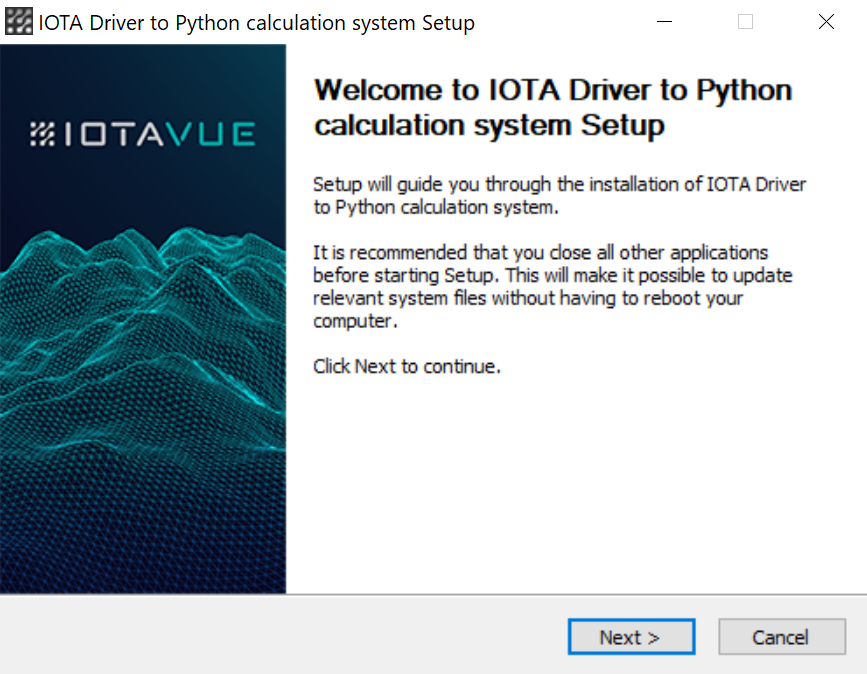
Task: Click the window title "IOTA Driver to Python calculation system Setup"
Action: (x=257, y=23)
